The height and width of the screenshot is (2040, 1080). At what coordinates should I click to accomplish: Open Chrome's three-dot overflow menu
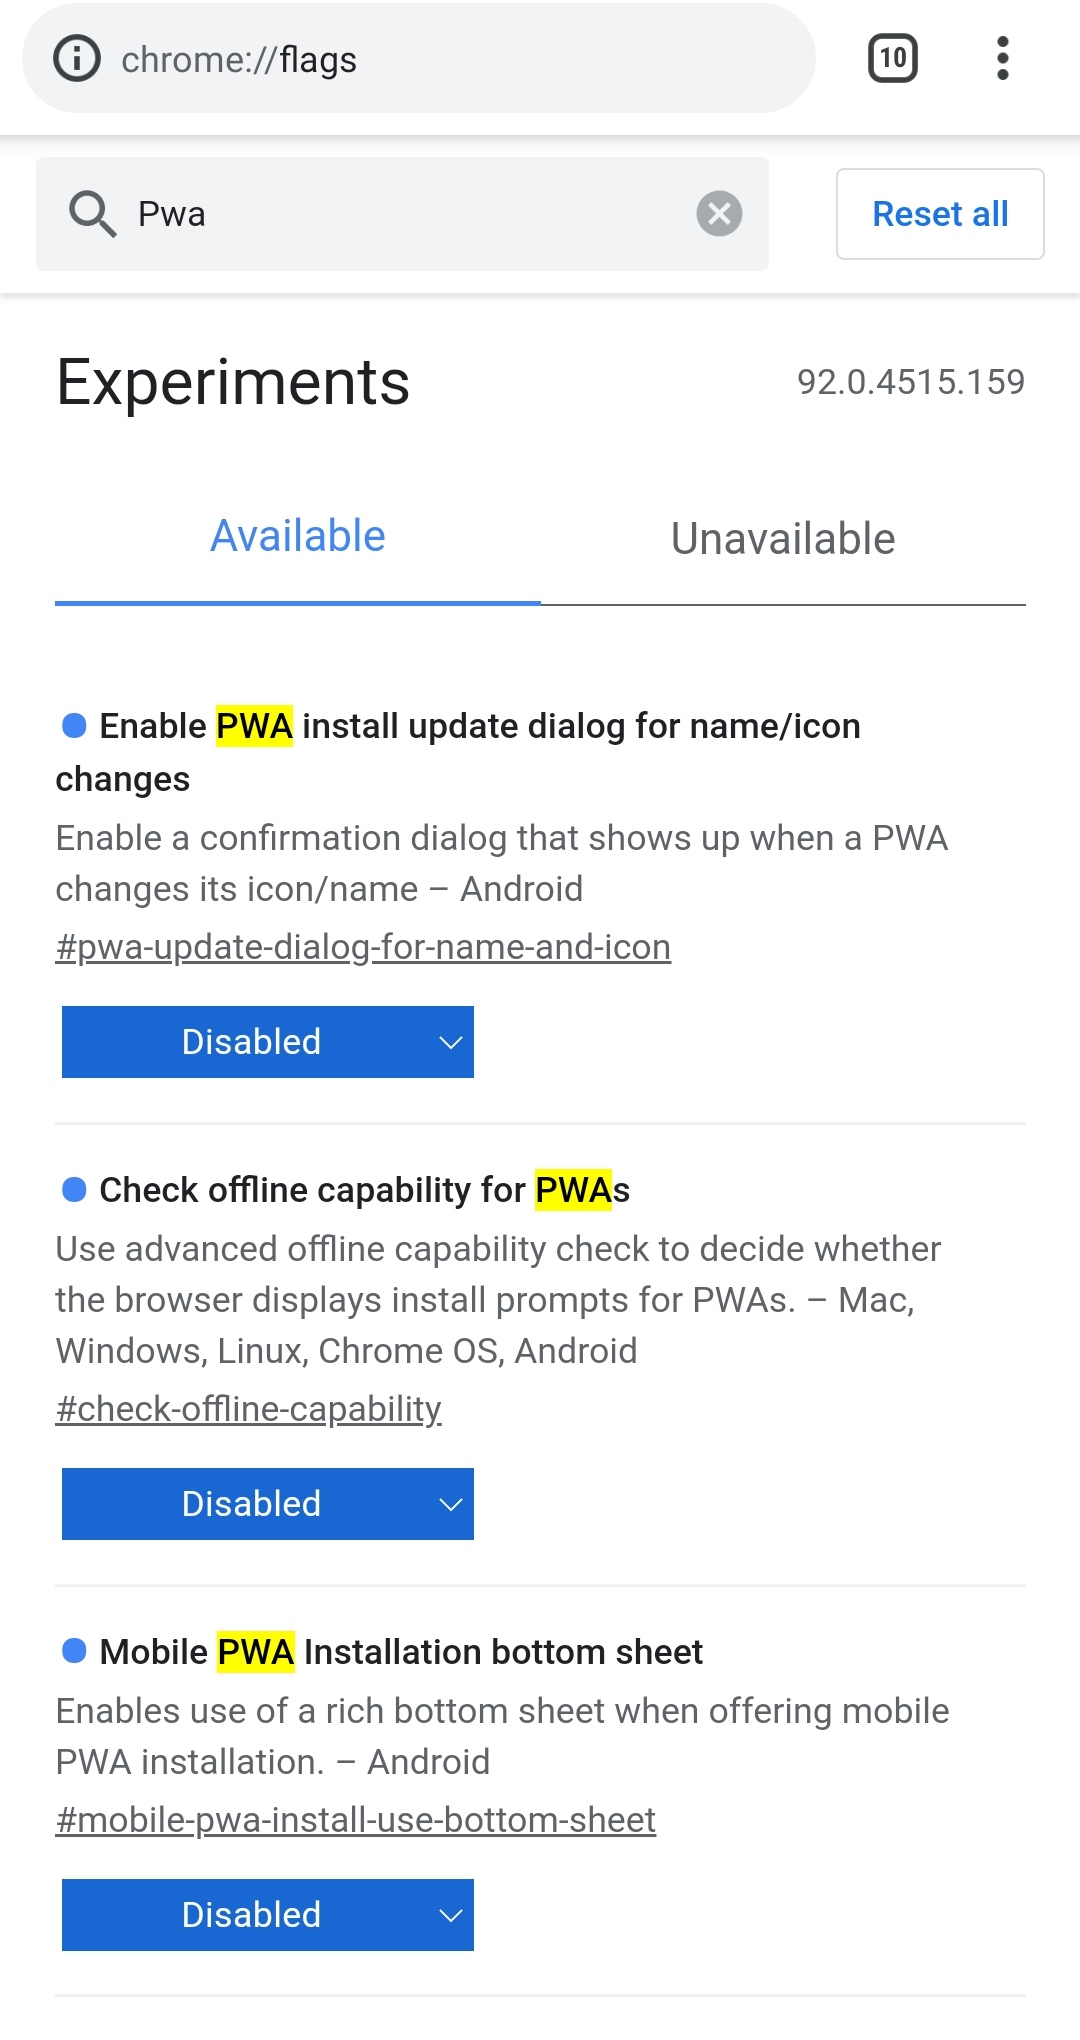[x=1002, y=58]
